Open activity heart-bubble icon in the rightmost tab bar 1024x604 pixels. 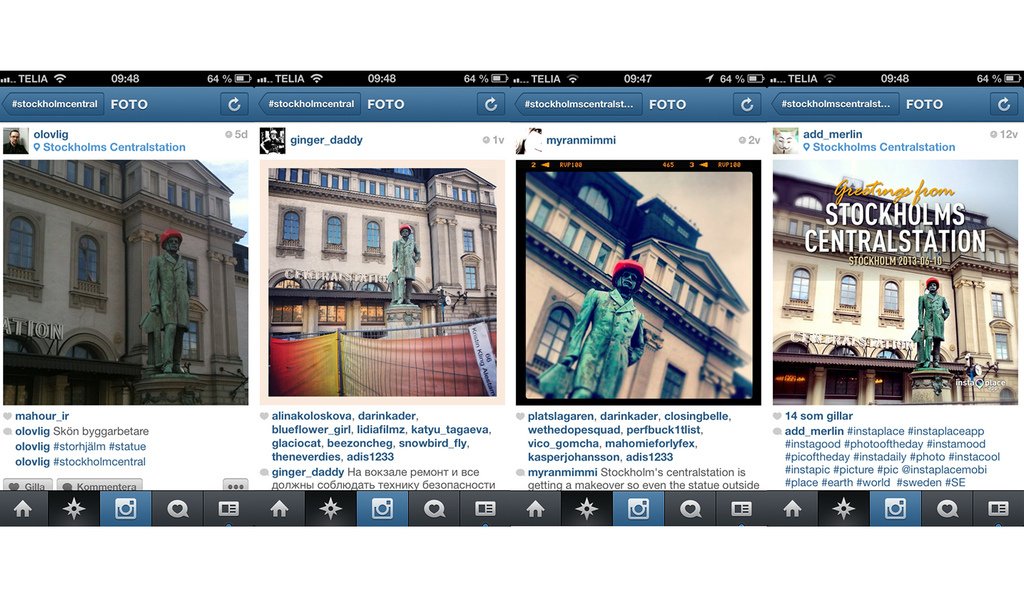coord(946,509)
